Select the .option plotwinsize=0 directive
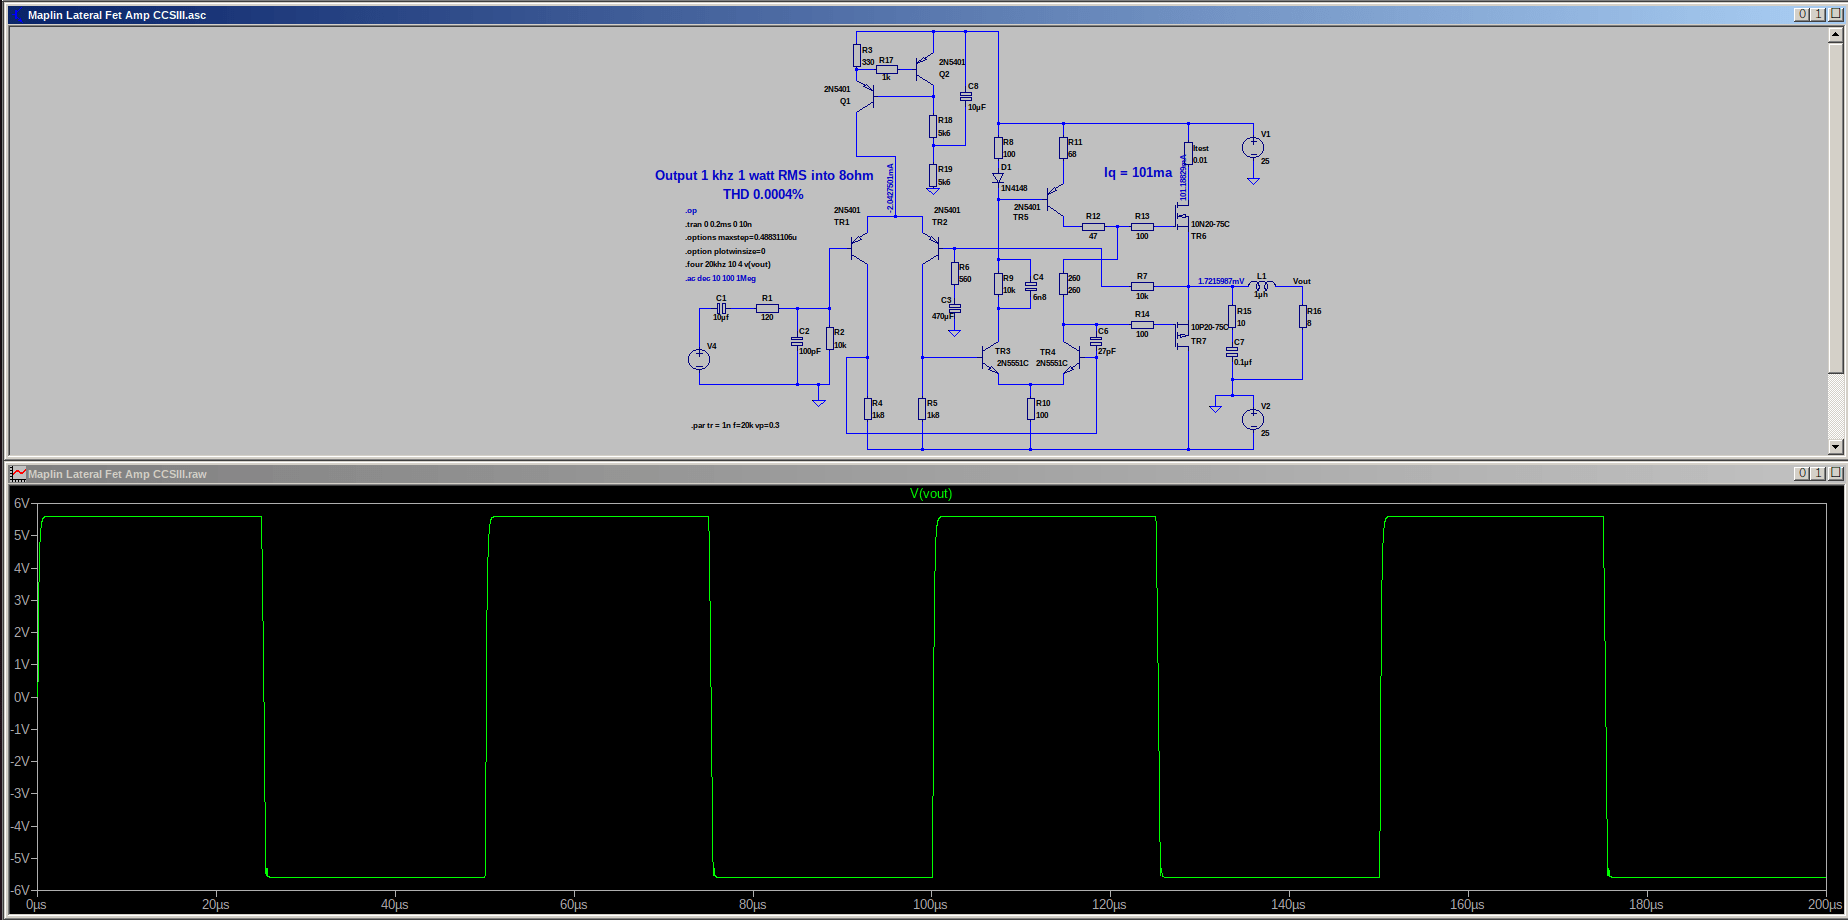Image resolution: width=1848 pixels, height=920 pixels. pos(725,251)
